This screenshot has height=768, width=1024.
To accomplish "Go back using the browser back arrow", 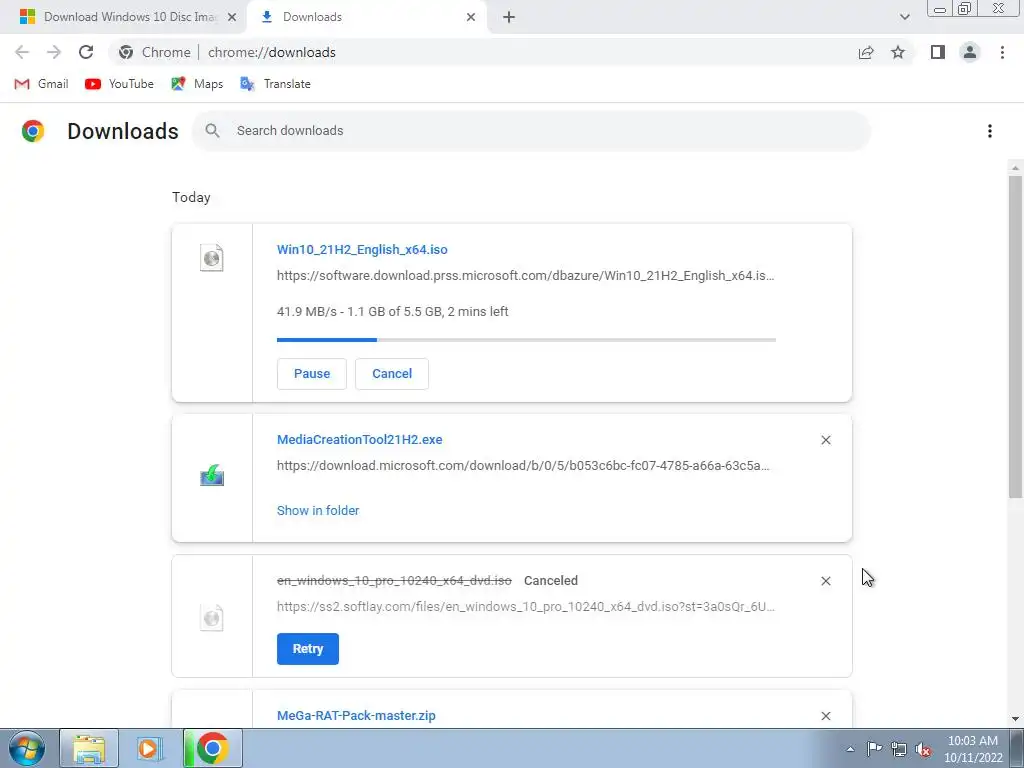I will click(22, 52).
